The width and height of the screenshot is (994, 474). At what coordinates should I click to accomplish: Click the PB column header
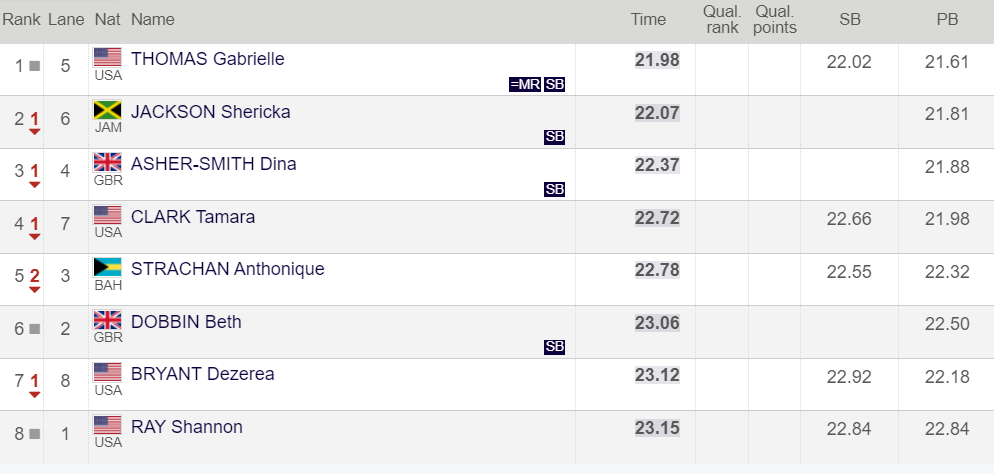tap(947, 20)
